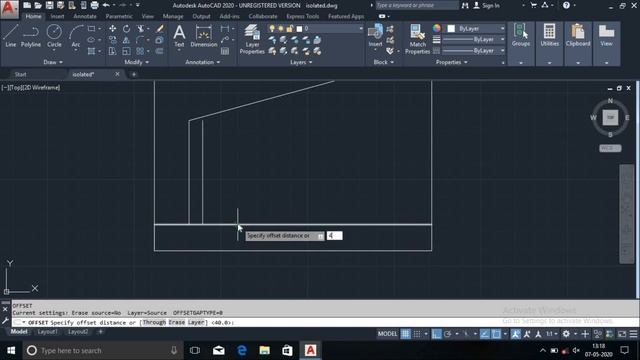Open the Annotate ribbon tab
The height and width of the screenshot is (360, 640).
85,16
